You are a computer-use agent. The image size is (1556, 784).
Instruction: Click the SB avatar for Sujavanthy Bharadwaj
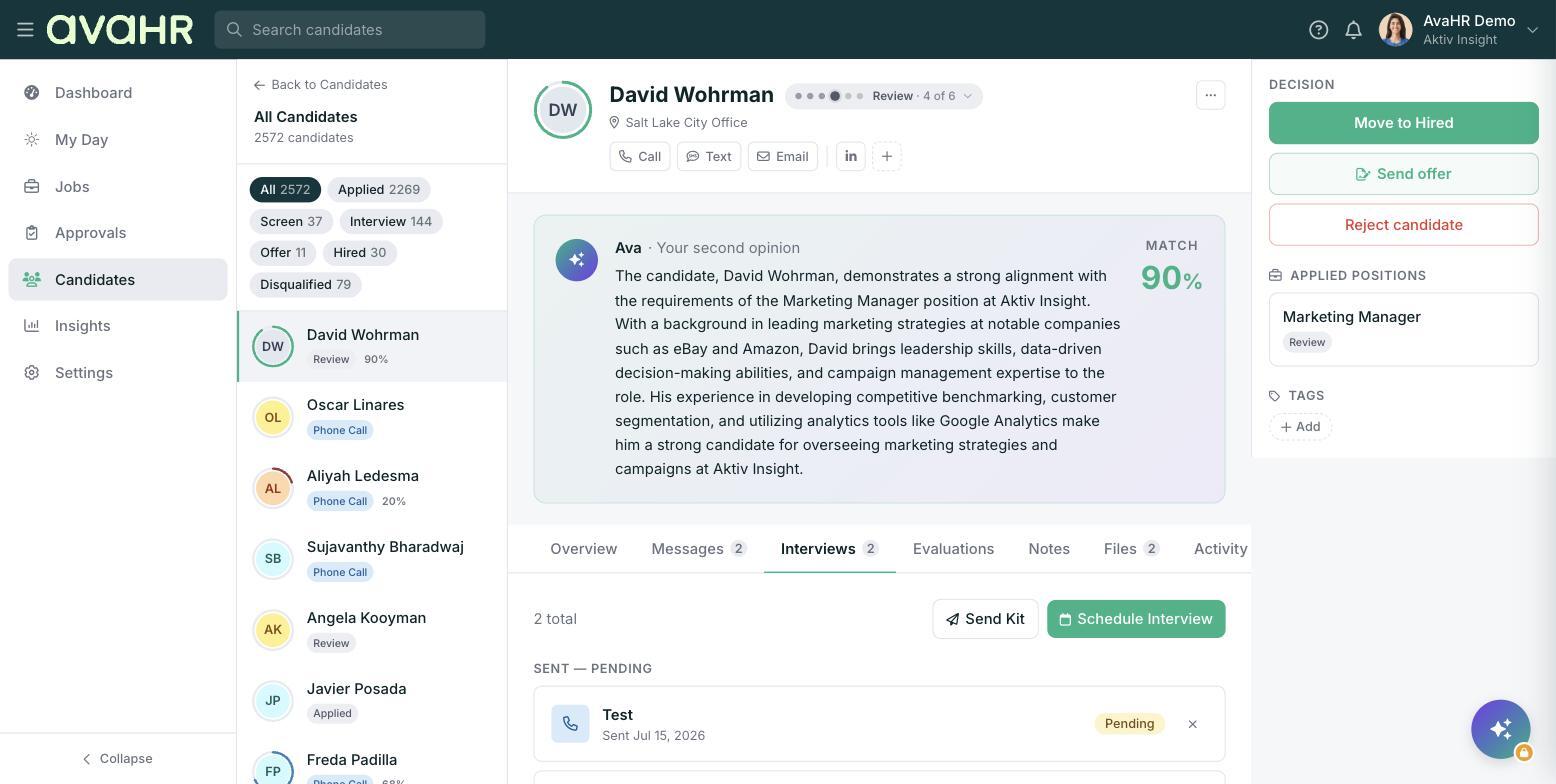[x=273, y=559]
